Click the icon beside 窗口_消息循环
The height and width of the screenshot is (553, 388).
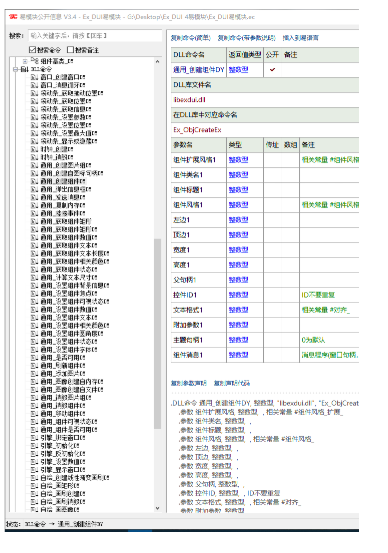click(x=34, y=85)
